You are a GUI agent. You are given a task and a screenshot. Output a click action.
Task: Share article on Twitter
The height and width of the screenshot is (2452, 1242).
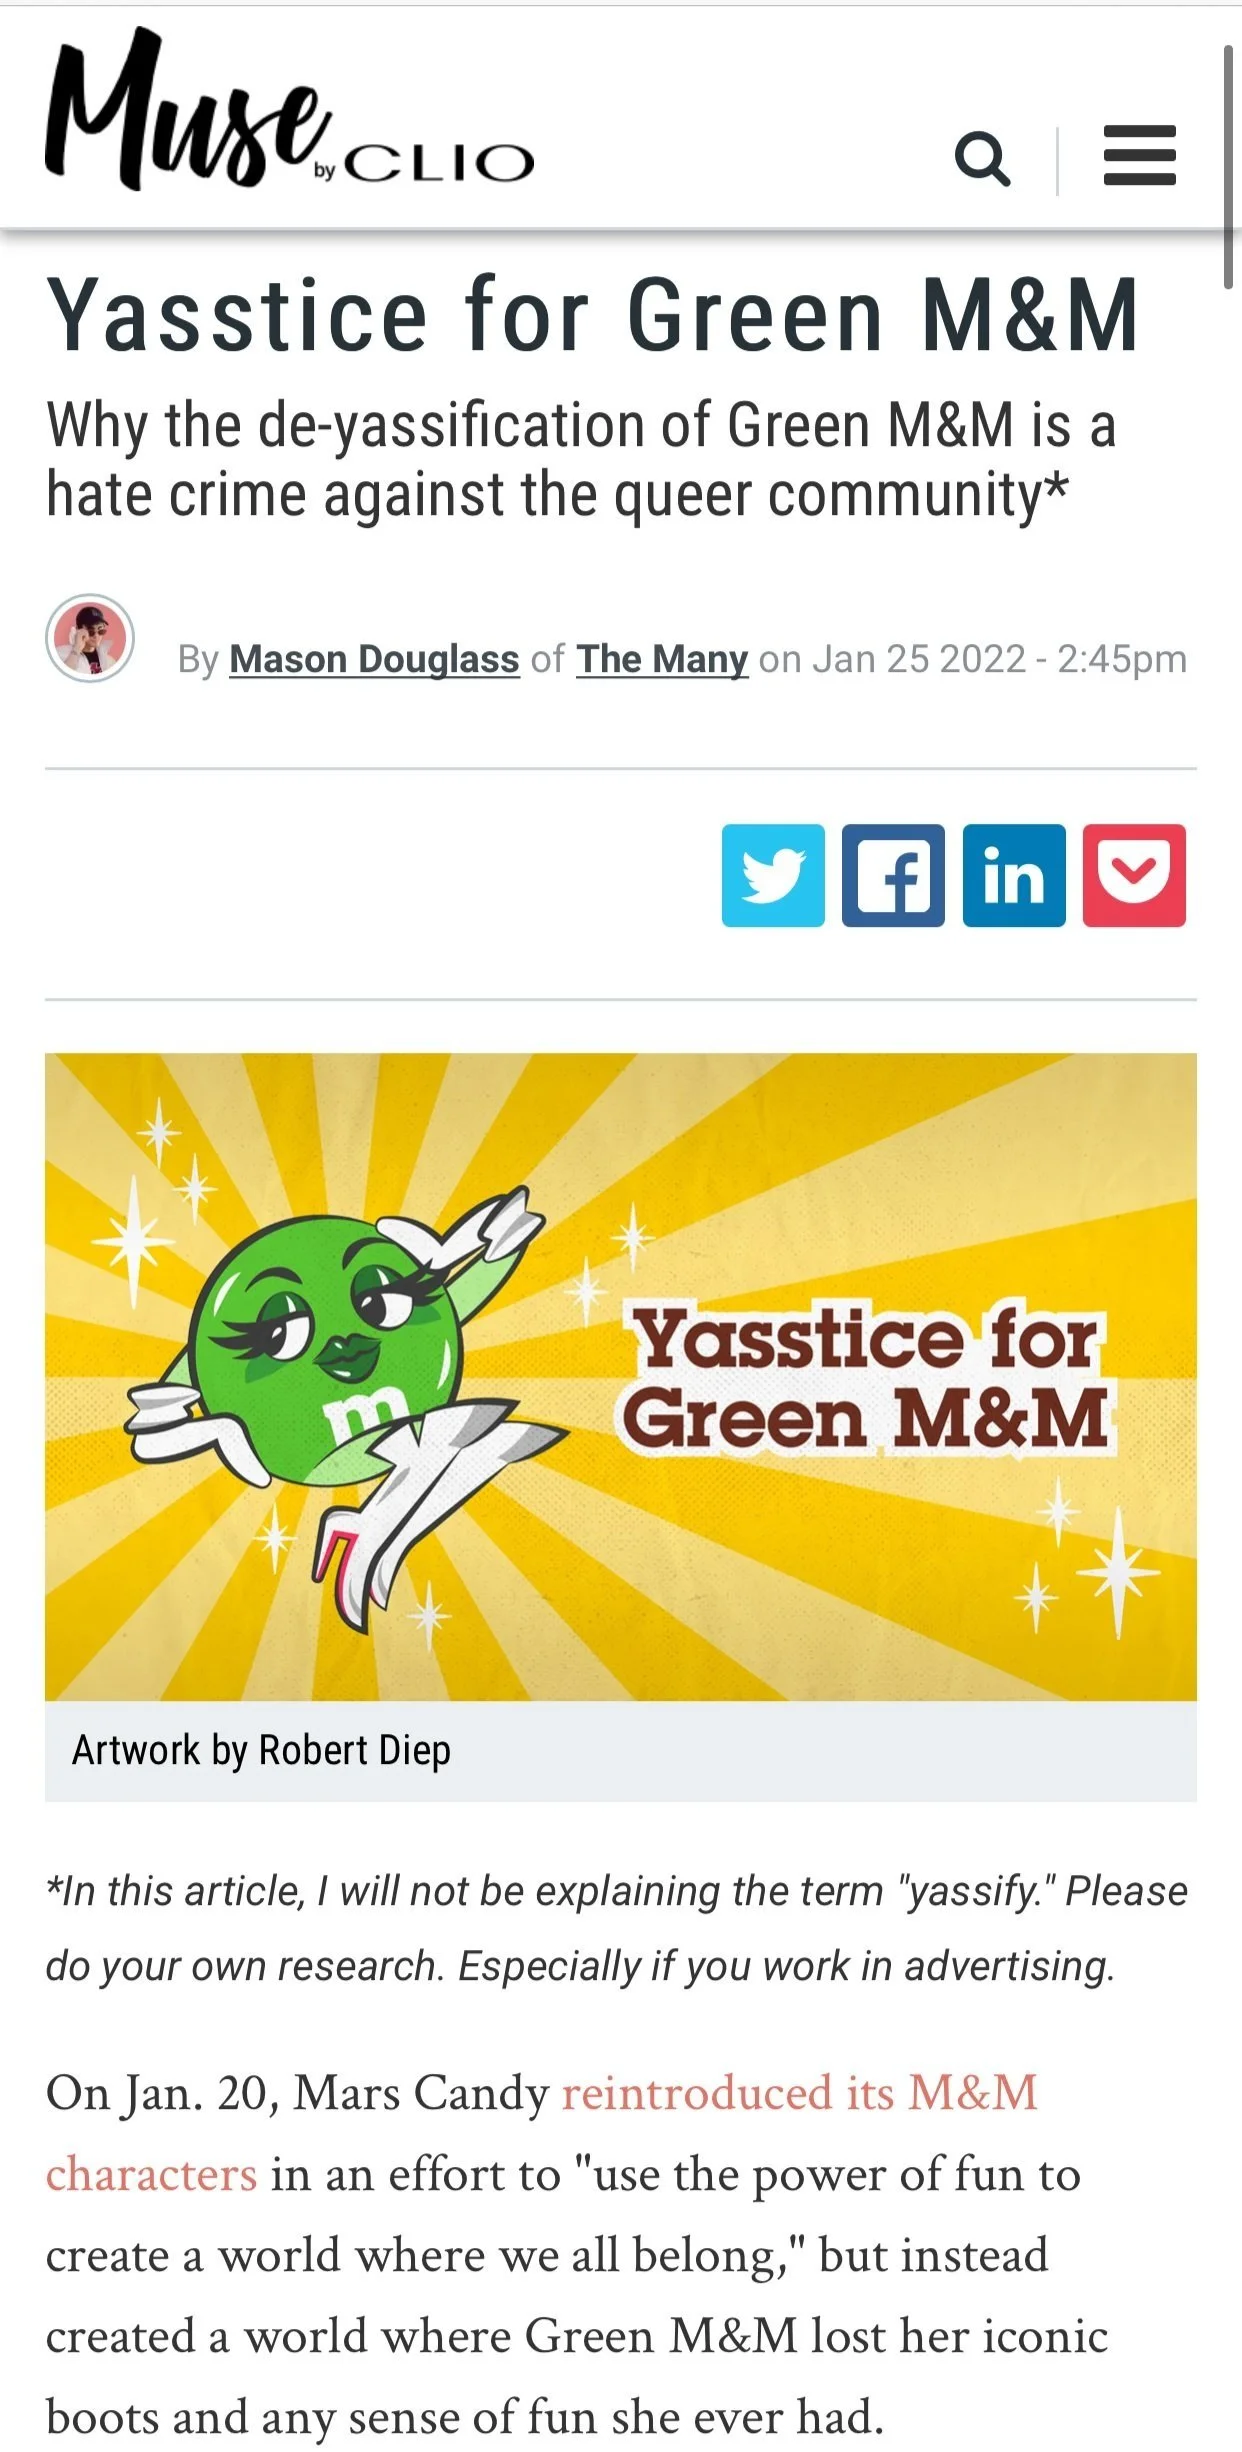tap(773, 875)
